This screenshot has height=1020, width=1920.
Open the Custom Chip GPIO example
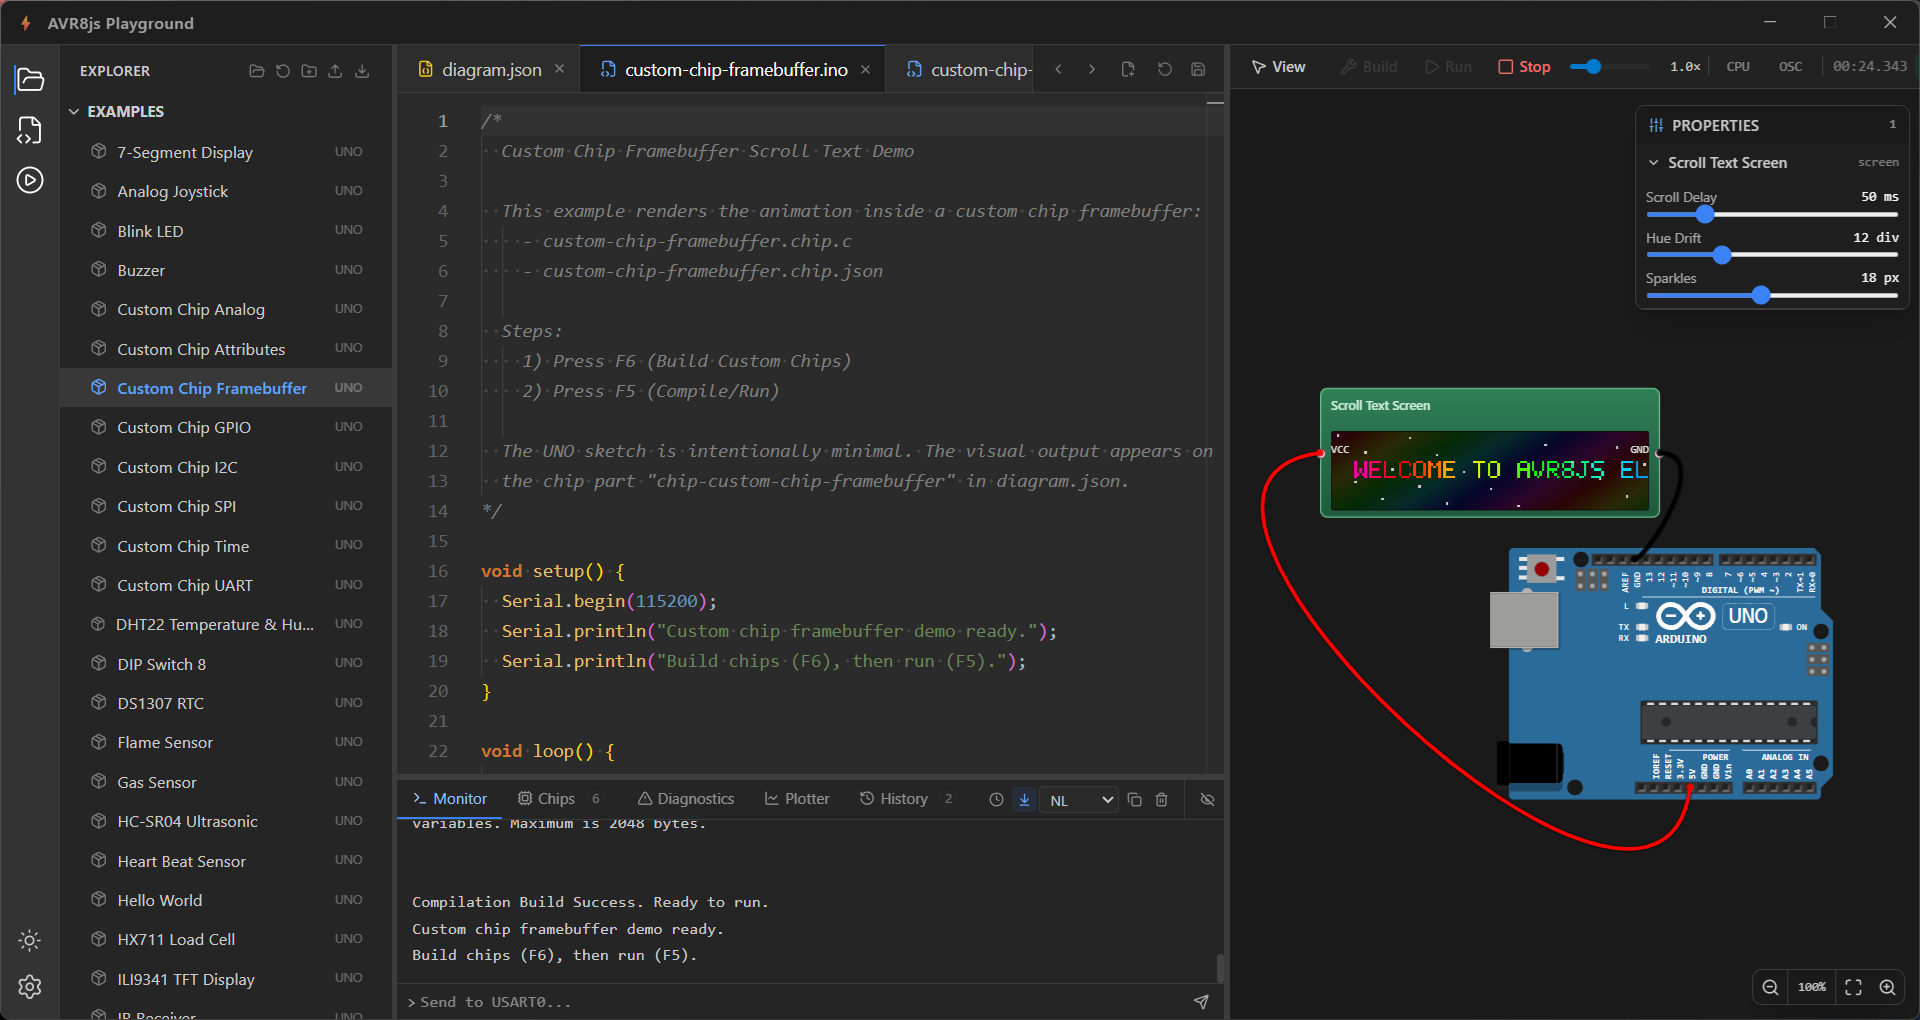point(226,427)
